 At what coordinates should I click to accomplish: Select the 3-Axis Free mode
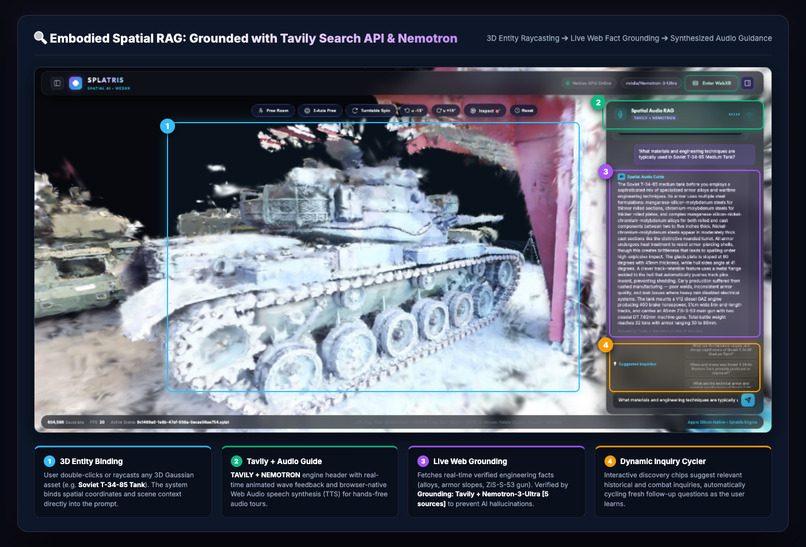[320, 111]
